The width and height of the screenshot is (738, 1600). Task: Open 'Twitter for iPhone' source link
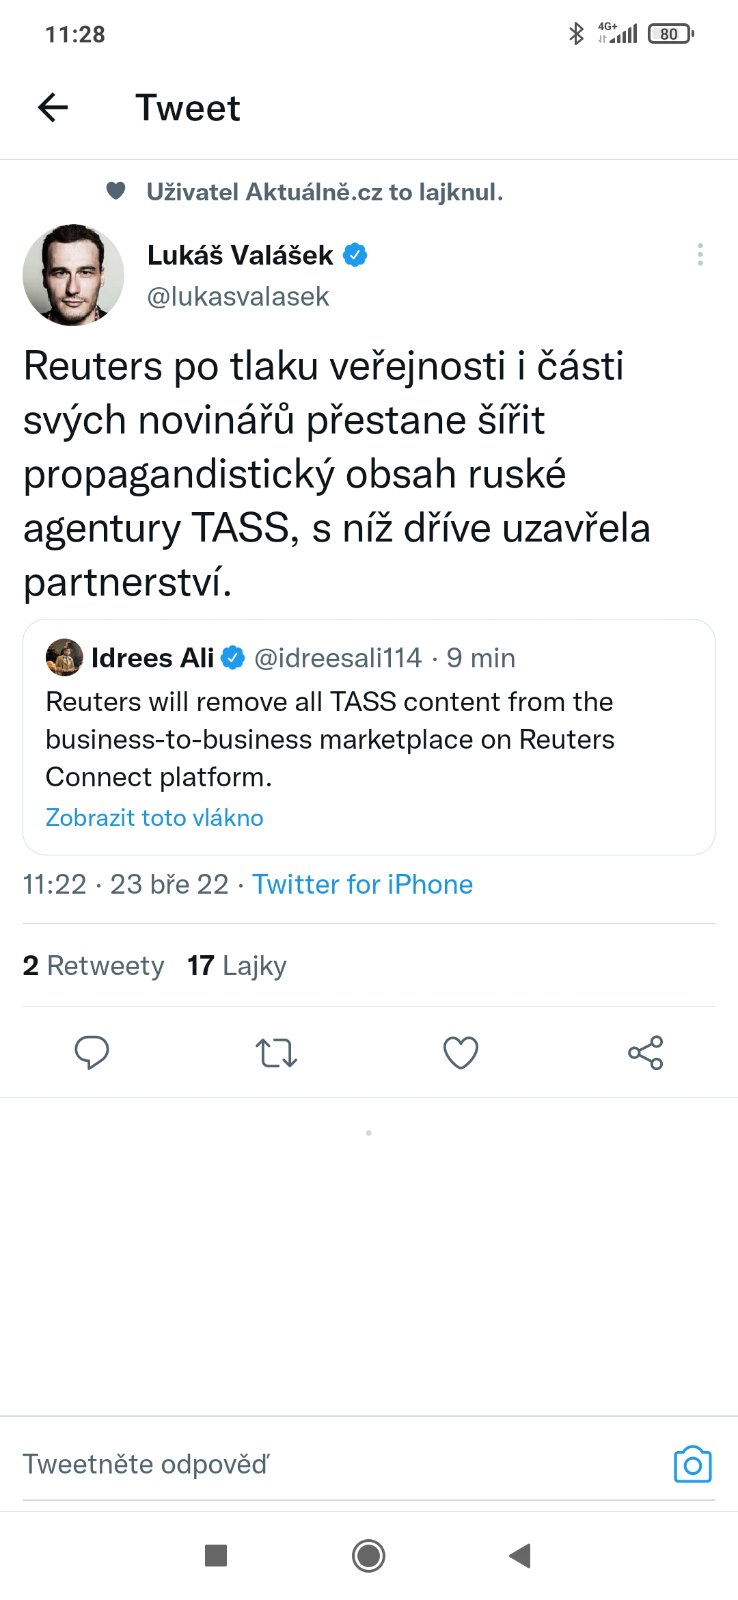pyautogui.click(x=362, y=884)
